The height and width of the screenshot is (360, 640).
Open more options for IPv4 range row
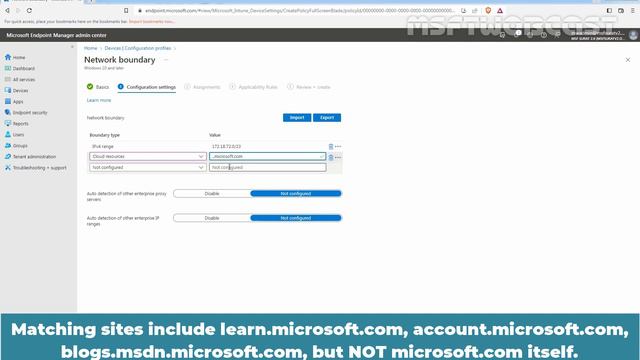(338, 147)
